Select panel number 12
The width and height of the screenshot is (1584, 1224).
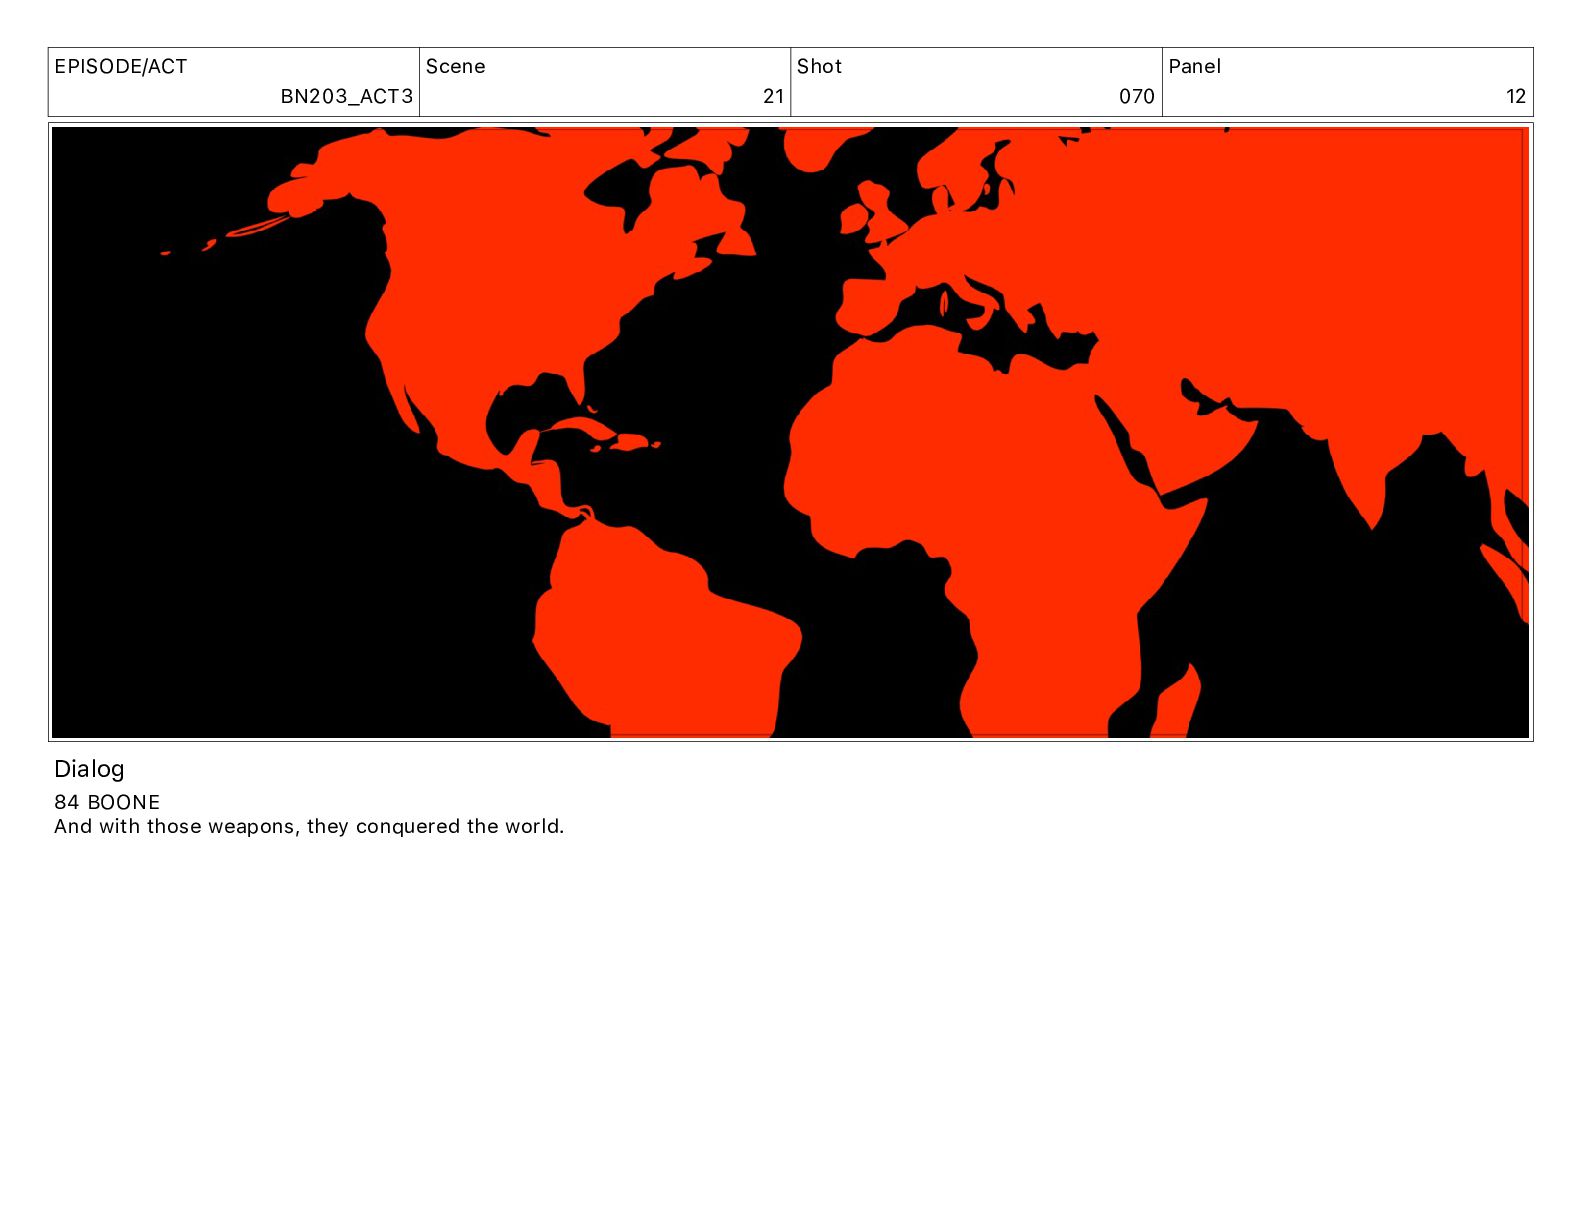point(1516,97)
